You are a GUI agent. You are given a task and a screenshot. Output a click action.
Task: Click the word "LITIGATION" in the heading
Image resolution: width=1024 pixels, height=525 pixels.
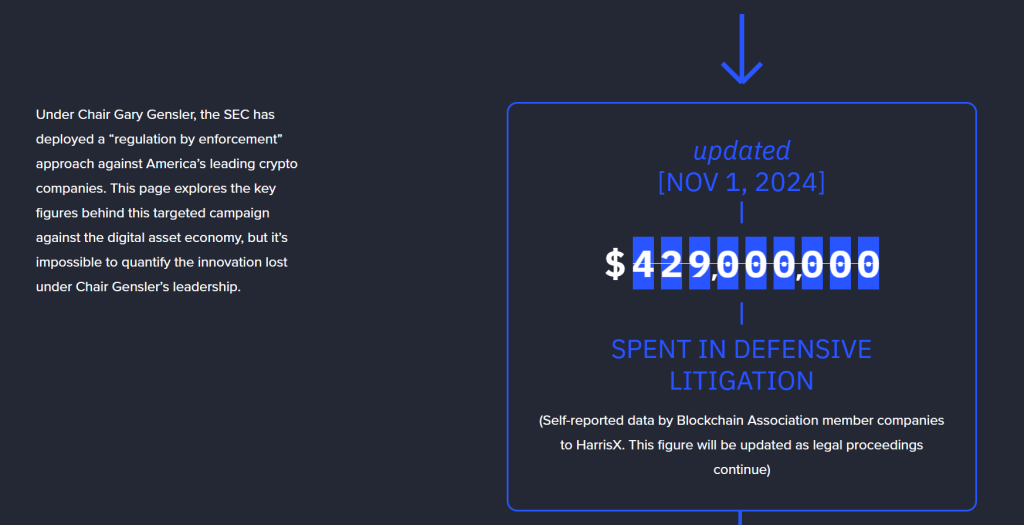(741, 381)
